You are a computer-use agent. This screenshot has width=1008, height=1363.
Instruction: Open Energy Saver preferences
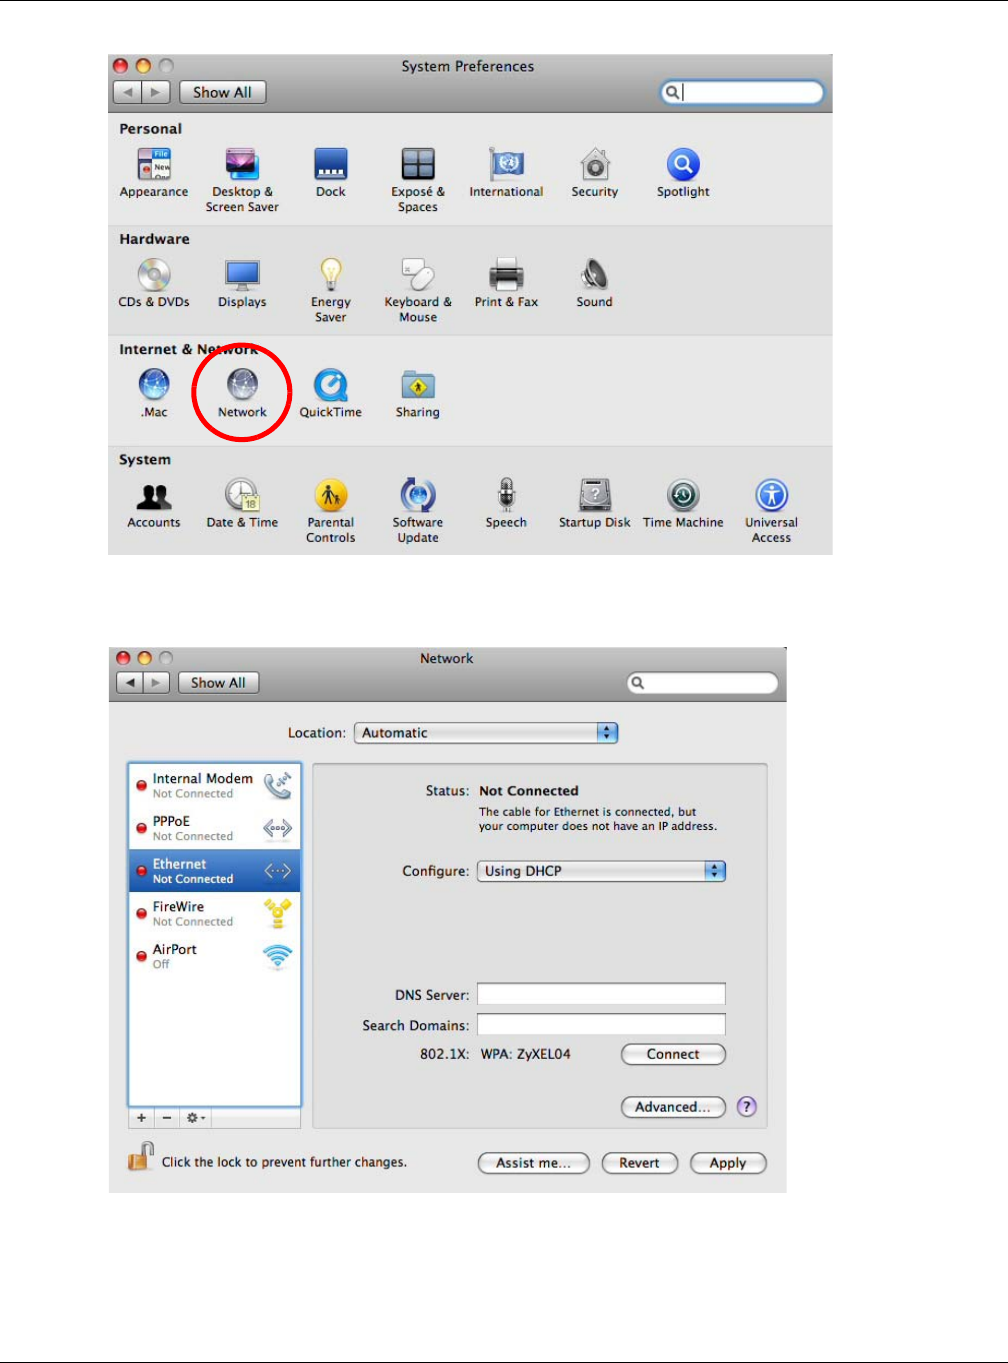click(330, 289)
